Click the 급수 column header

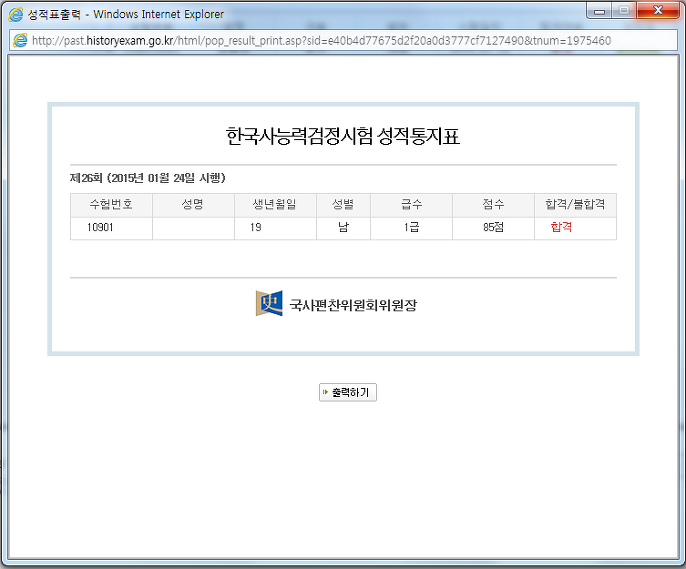(x=411, y=205)
